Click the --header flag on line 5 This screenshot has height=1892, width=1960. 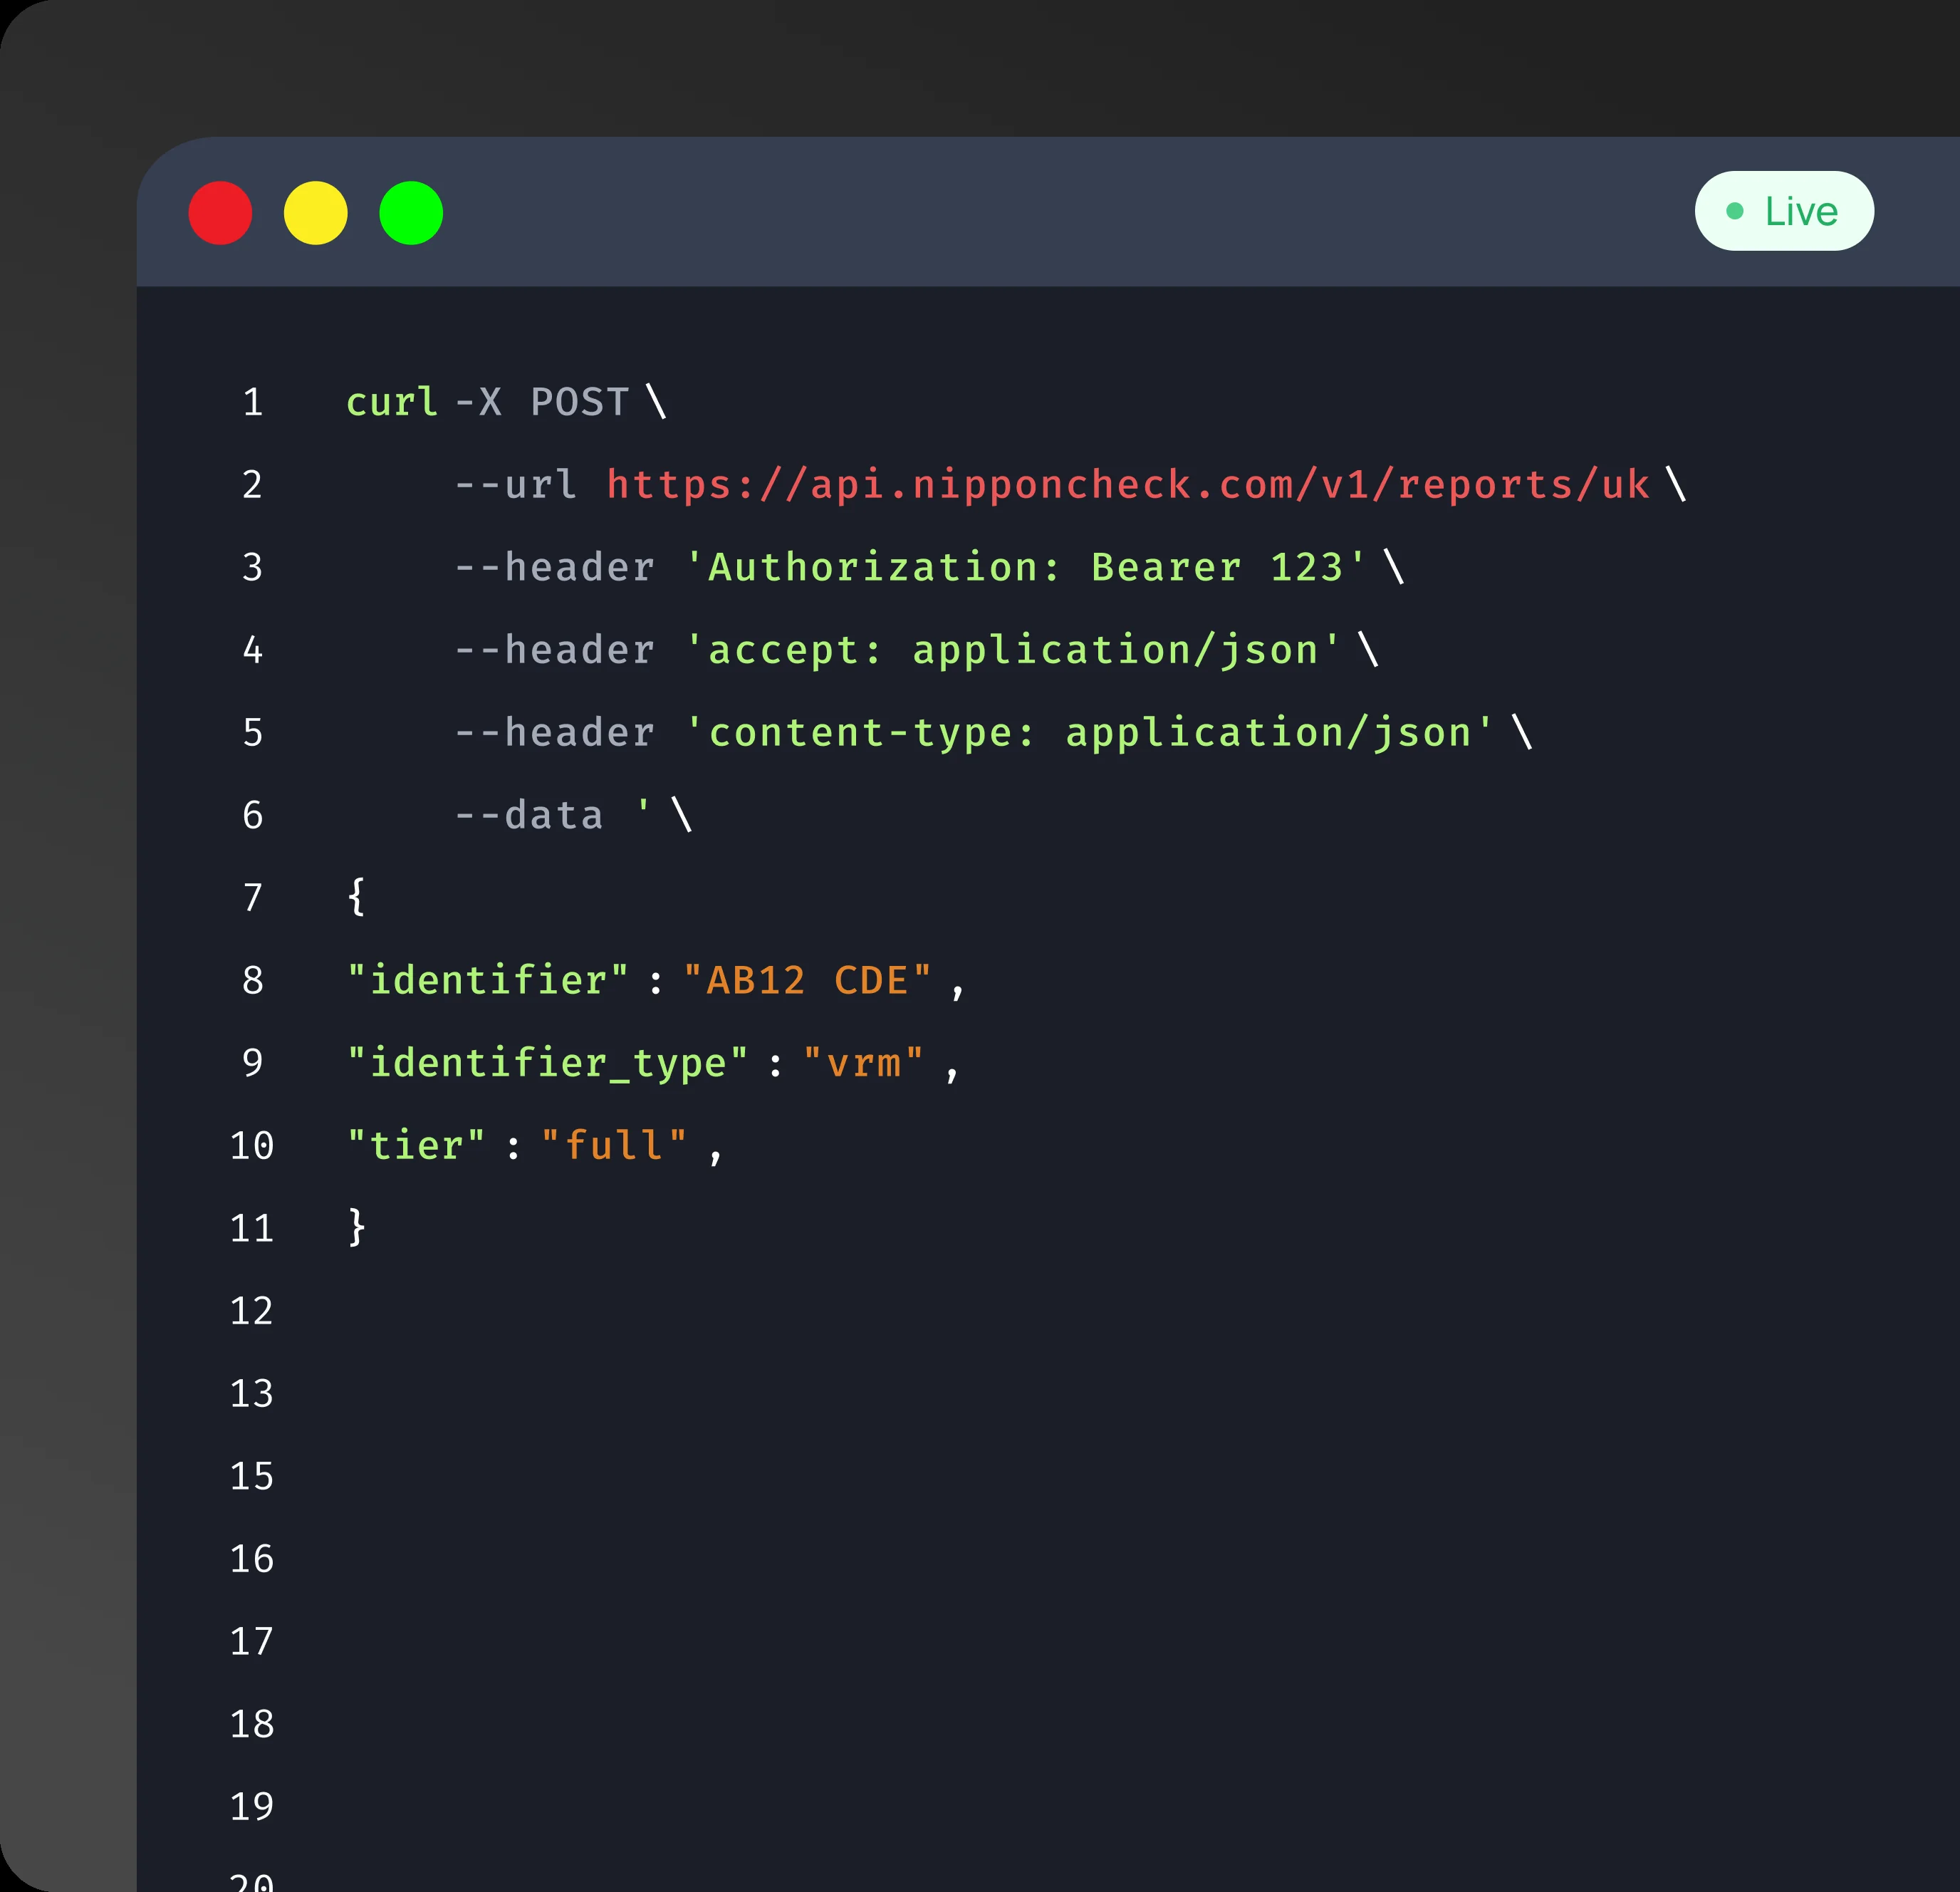click(x=555, y=733)
